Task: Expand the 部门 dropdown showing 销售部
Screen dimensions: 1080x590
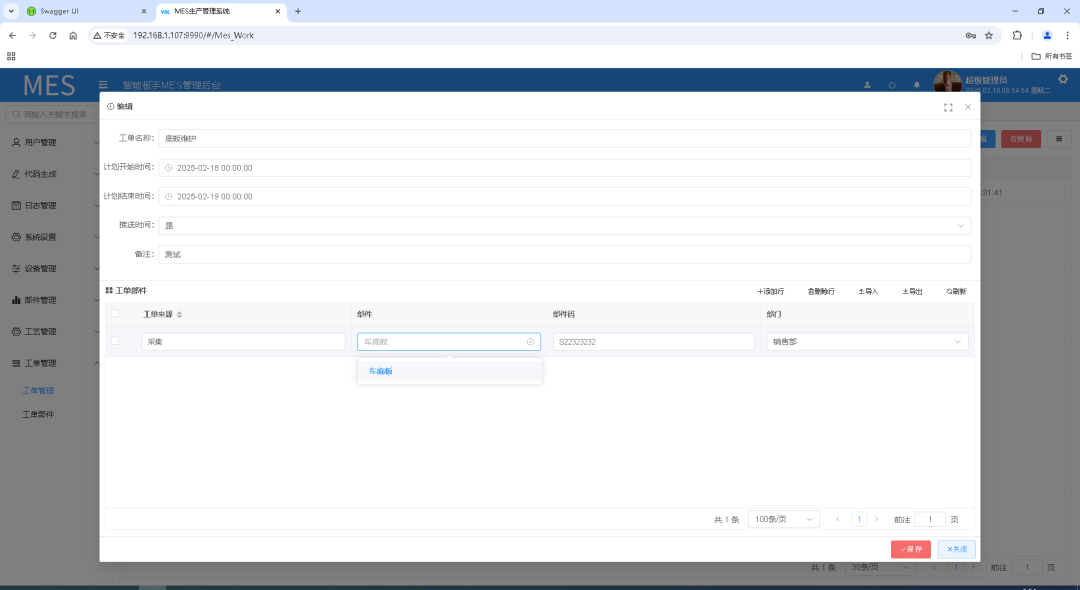Action: coord(868,342)
